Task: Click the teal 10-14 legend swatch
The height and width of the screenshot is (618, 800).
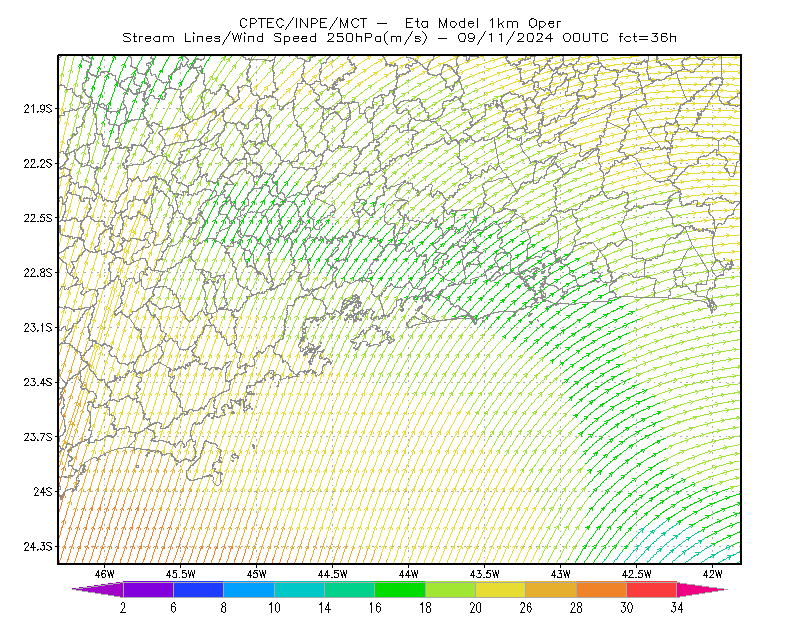Action: pos(299,589)
